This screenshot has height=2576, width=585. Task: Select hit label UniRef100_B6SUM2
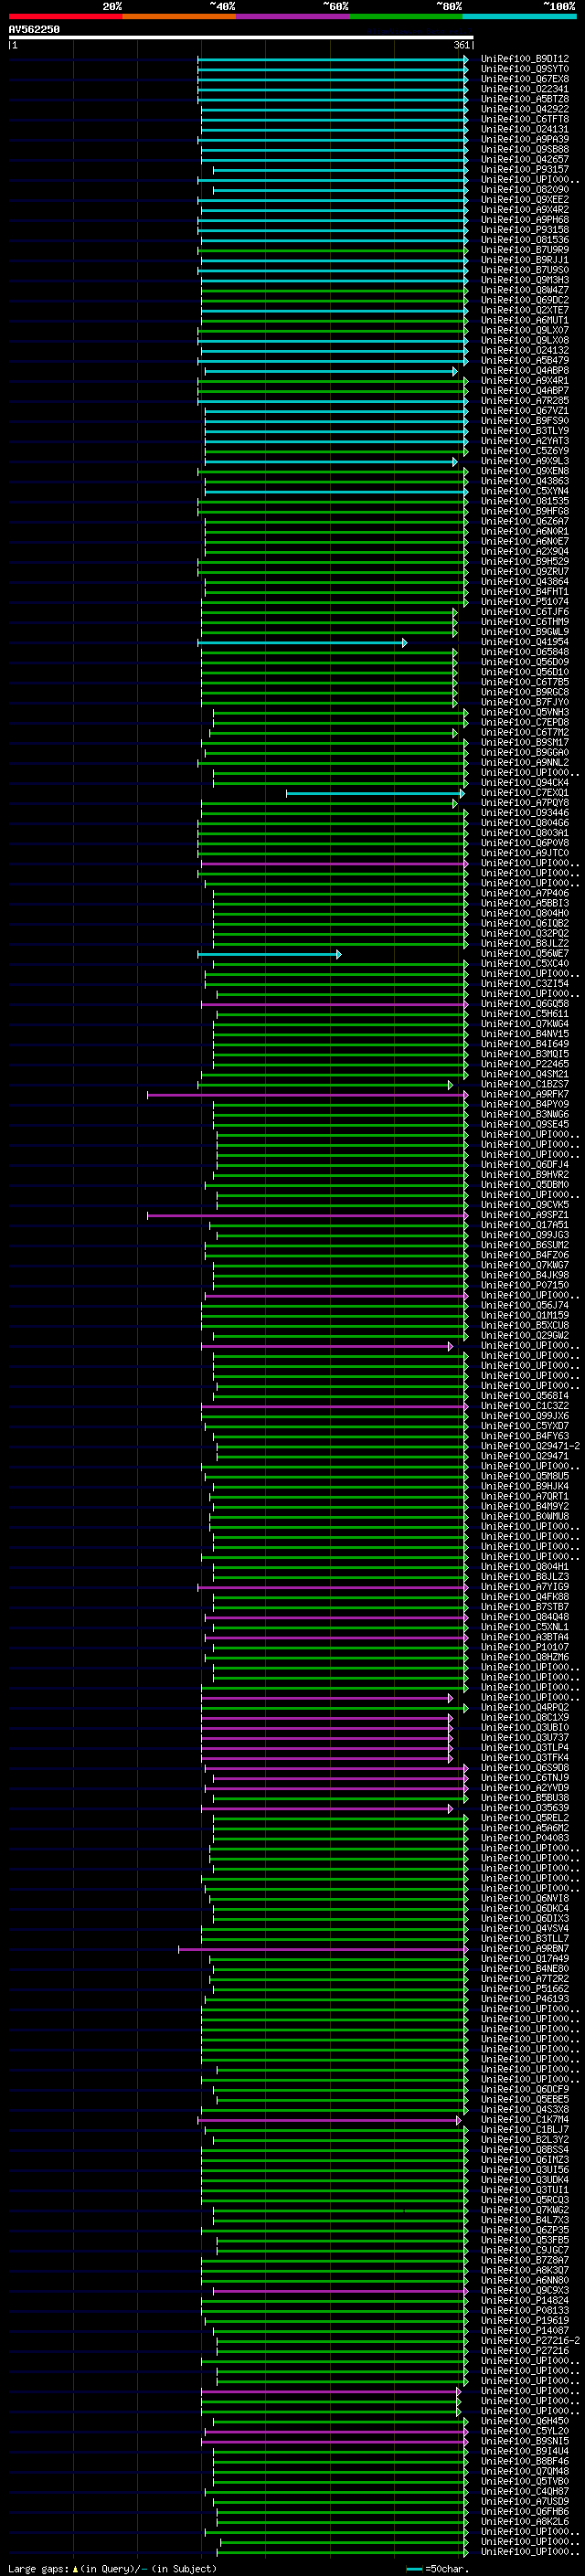point(525,1245)
